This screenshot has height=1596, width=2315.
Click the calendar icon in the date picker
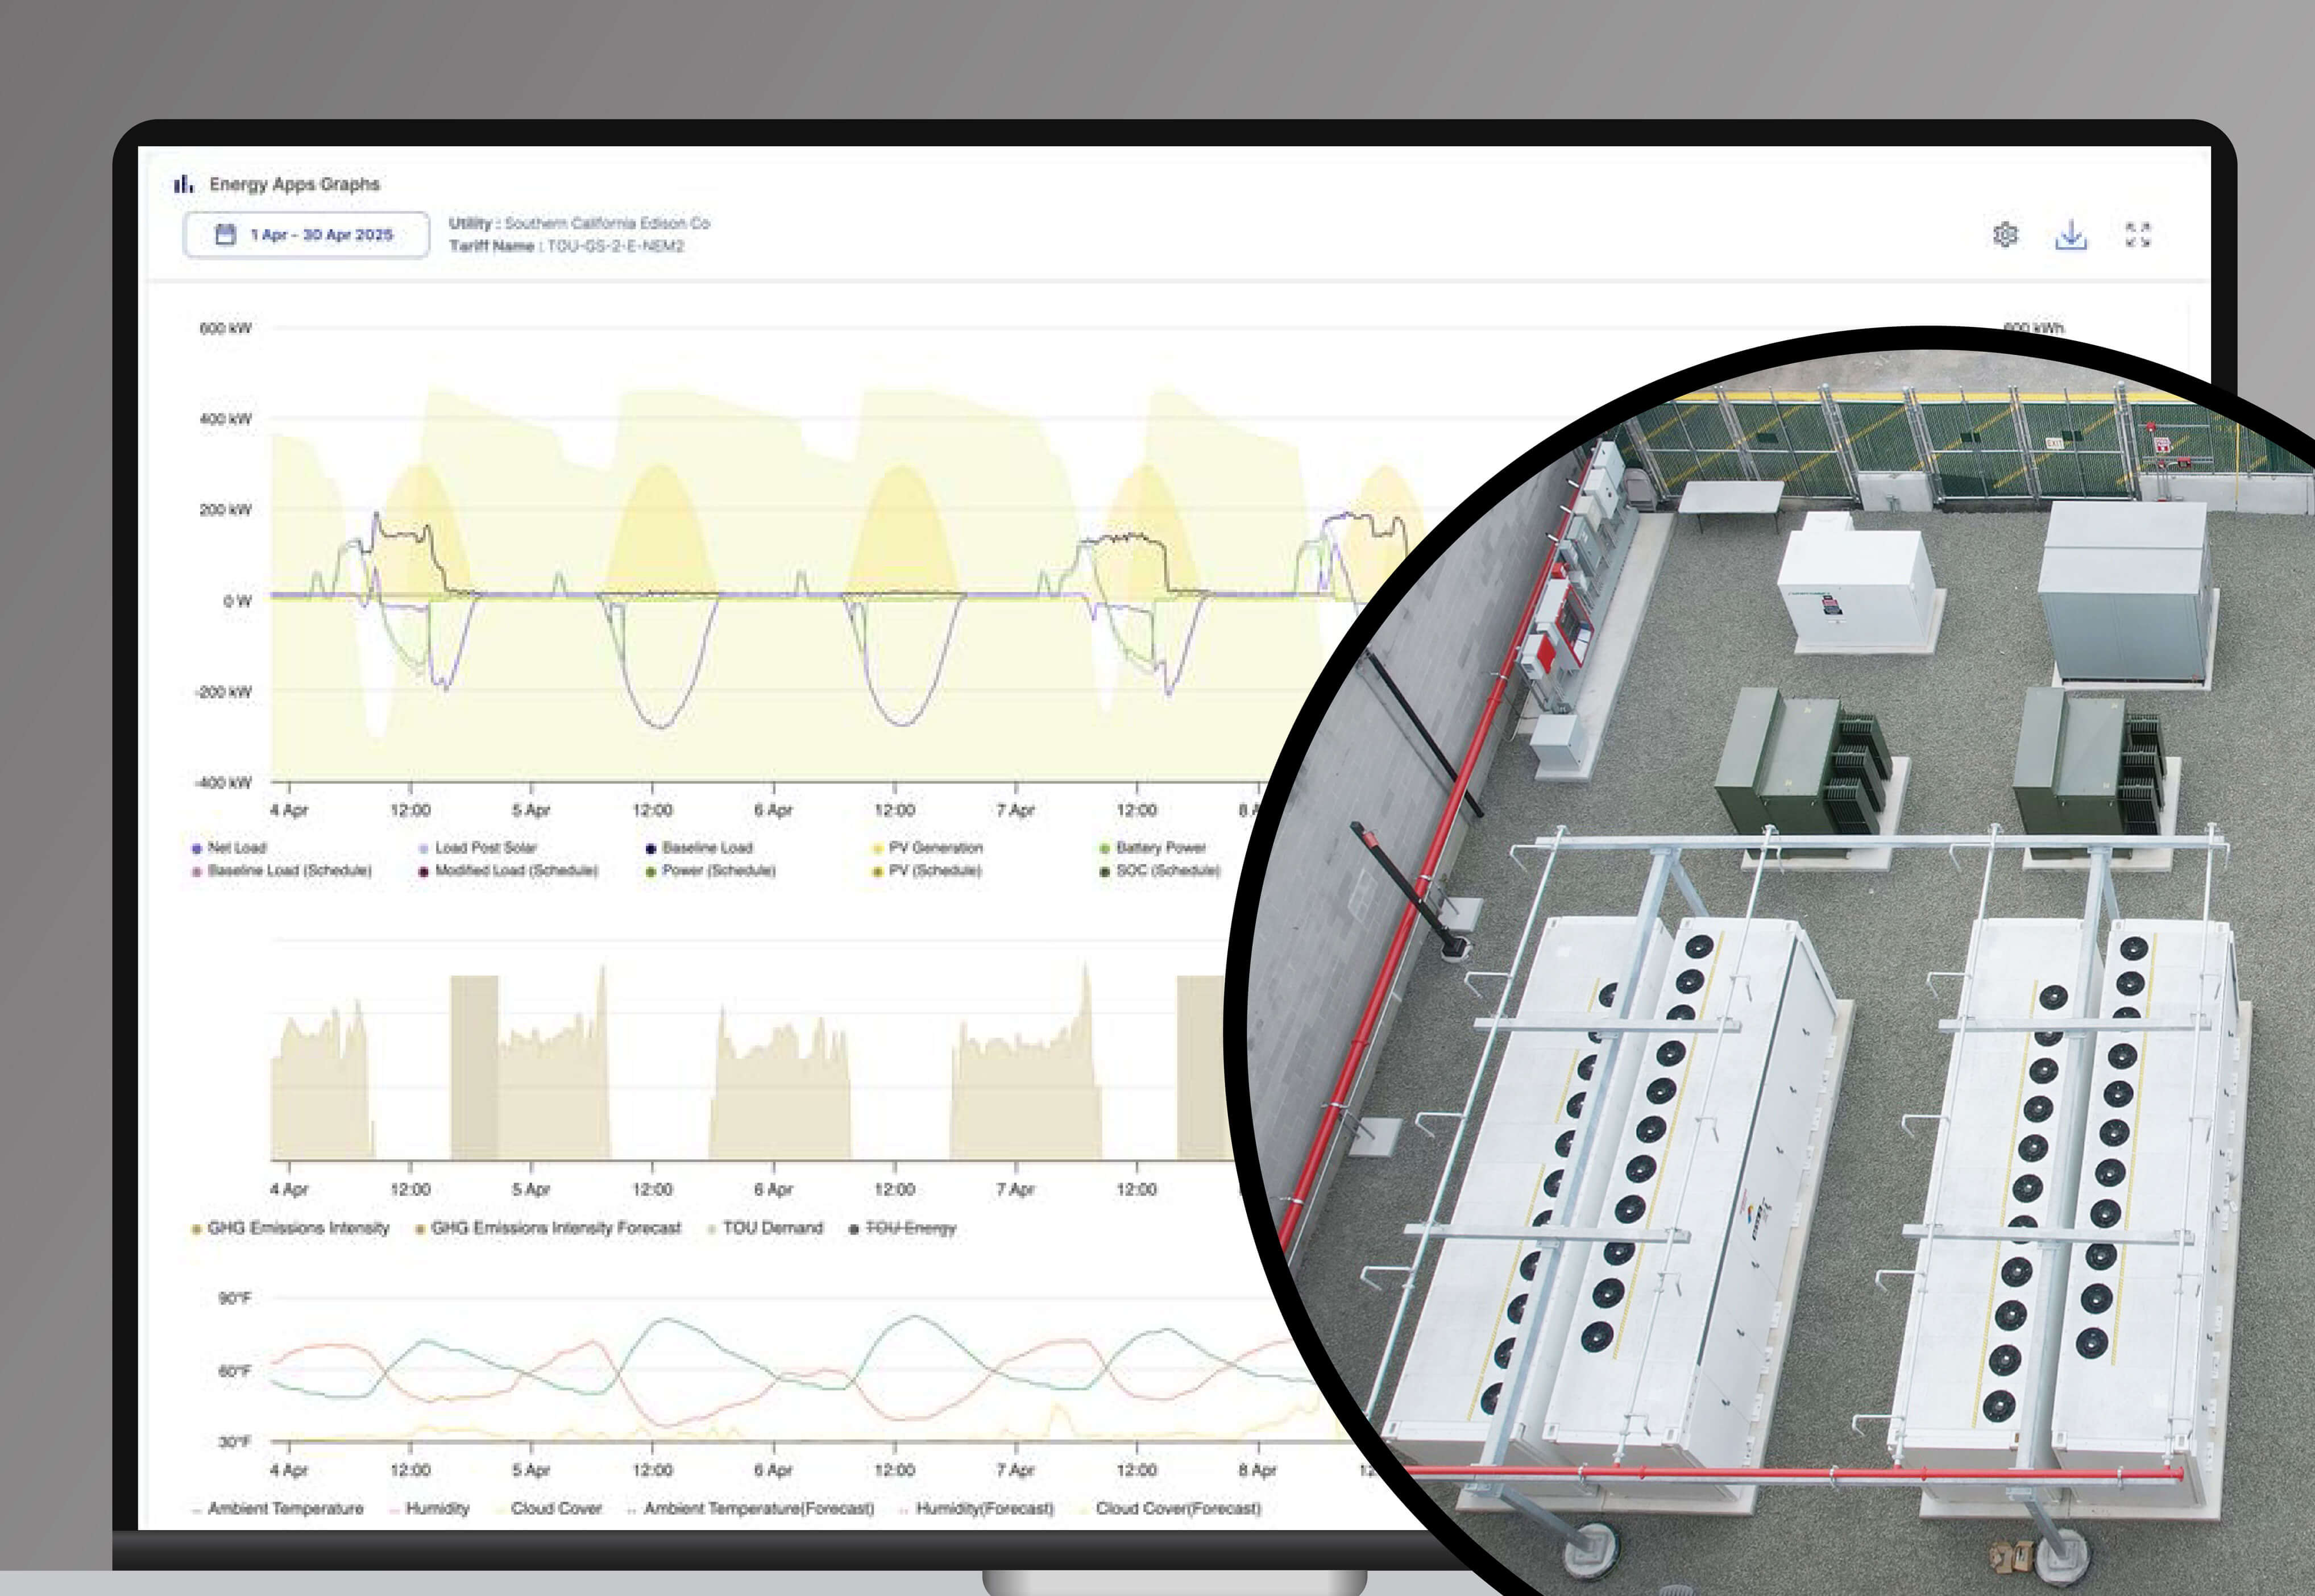[x=226, y=235]
